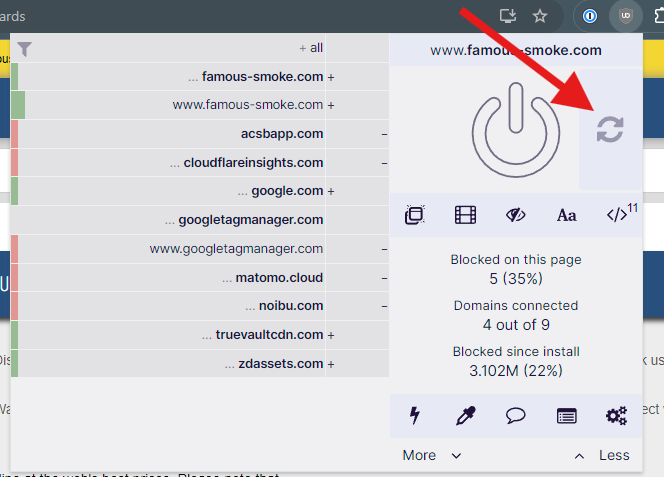Toggle block remote fonts Aa icon
Image resolution: width=664 pixels, height=477 pixels.
(566, 215)
